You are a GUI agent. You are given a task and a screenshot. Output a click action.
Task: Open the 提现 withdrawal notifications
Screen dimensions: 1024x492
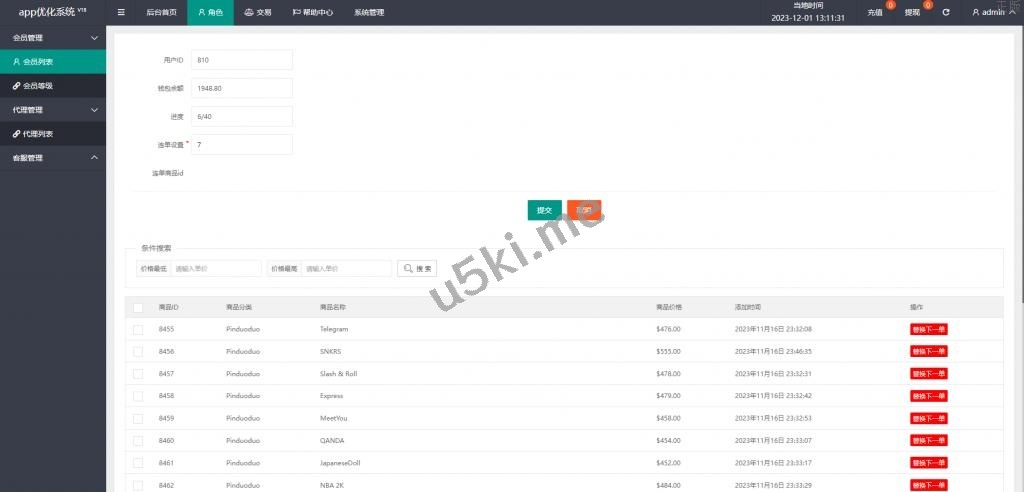913,13
